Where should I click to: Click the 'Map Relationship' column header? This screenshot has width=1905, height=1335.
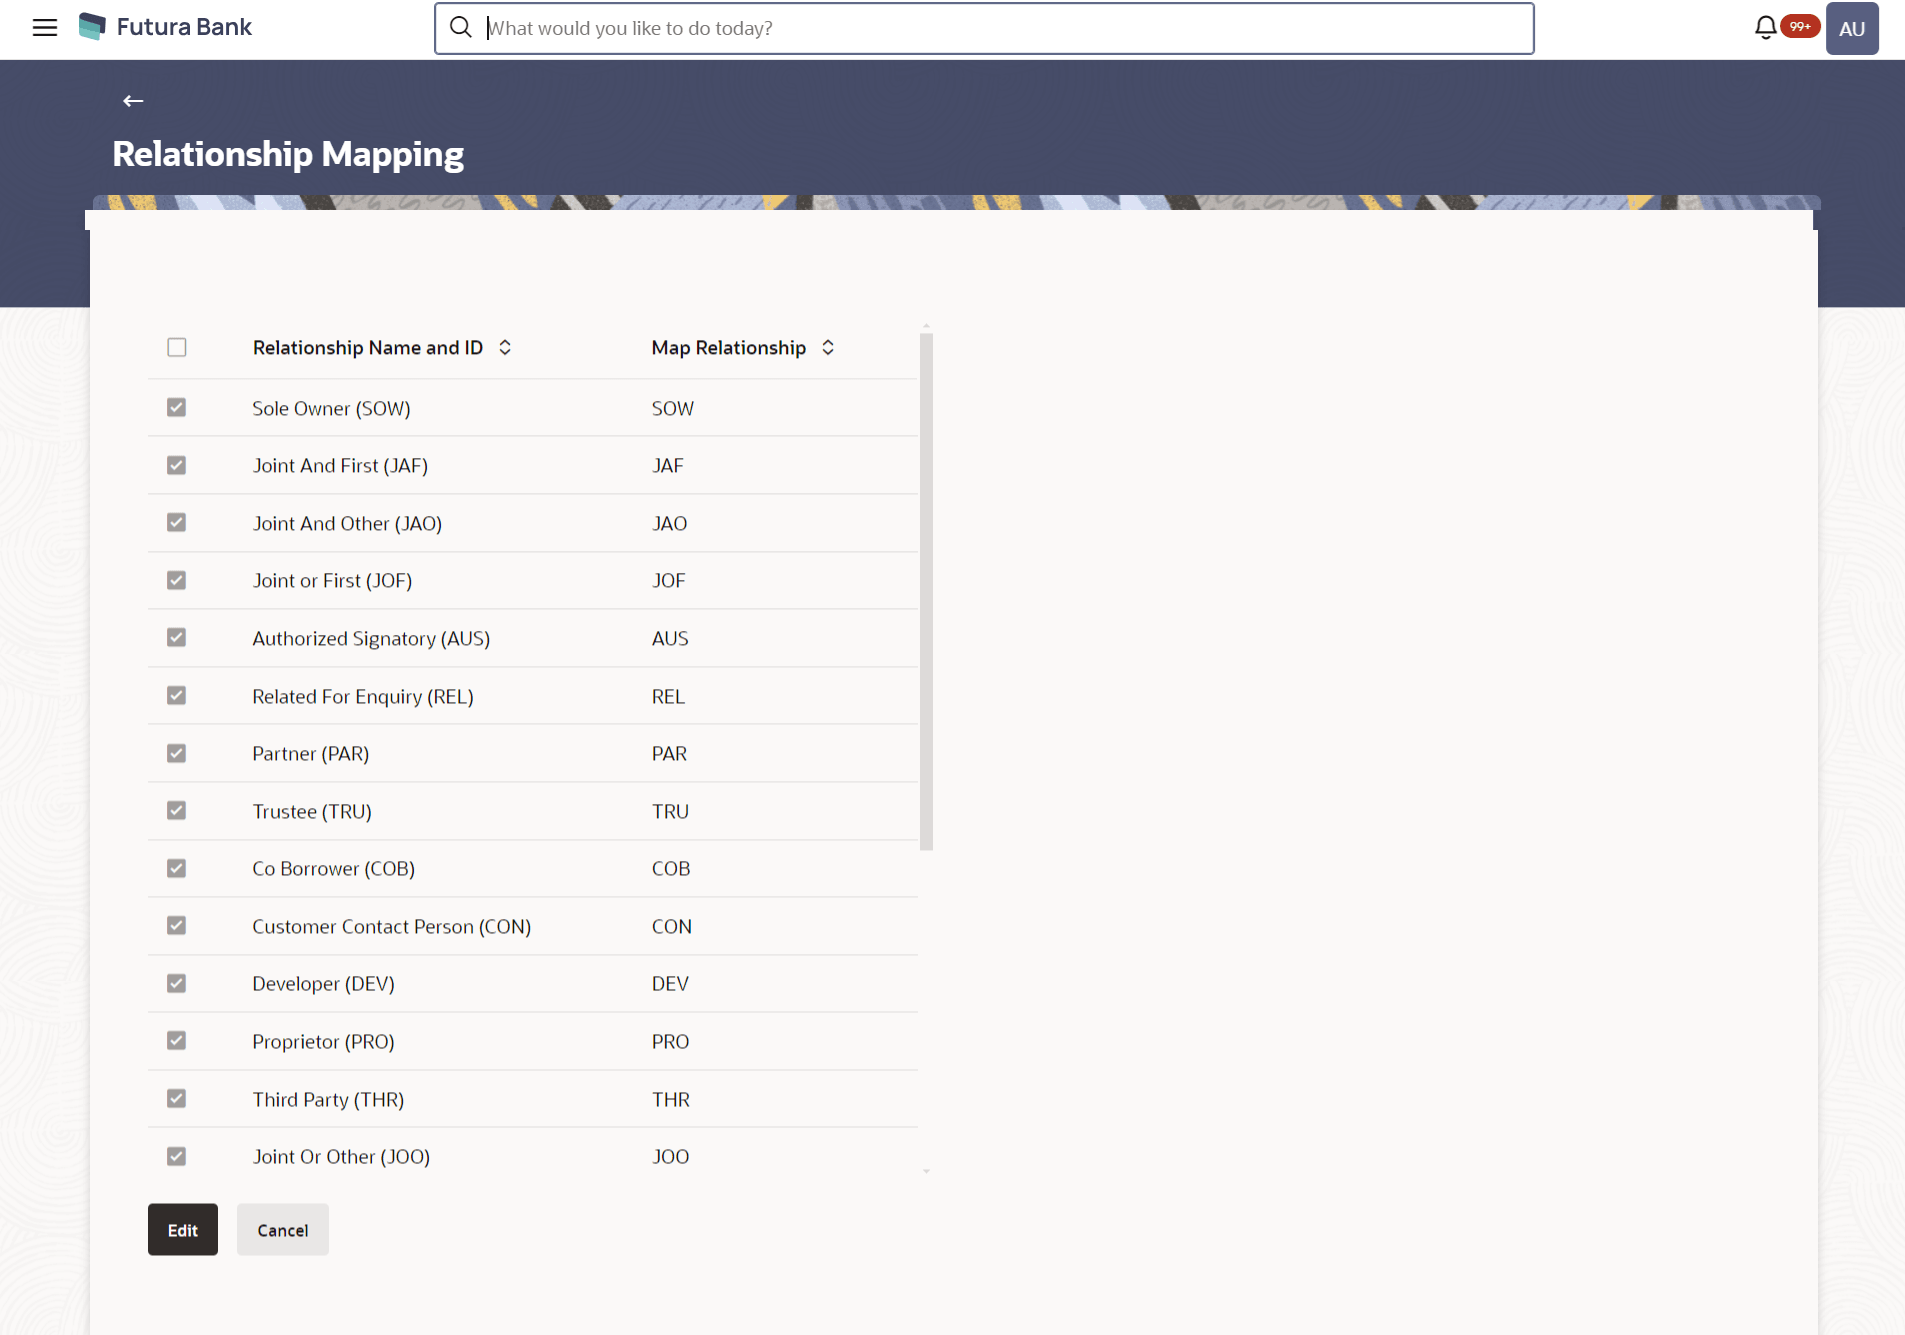point(729,347)
